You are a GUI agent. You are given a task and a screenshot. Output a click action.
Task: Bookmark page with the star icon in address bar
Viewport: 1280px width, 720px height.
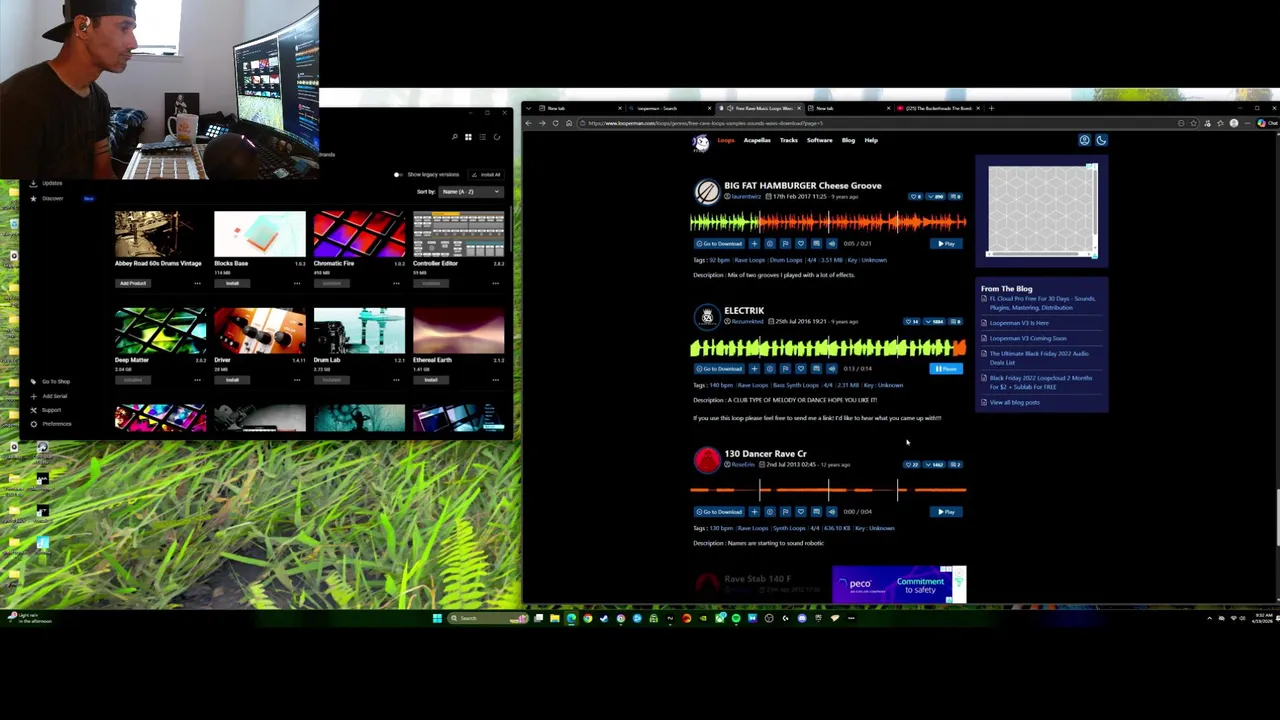pos(1194,123)
